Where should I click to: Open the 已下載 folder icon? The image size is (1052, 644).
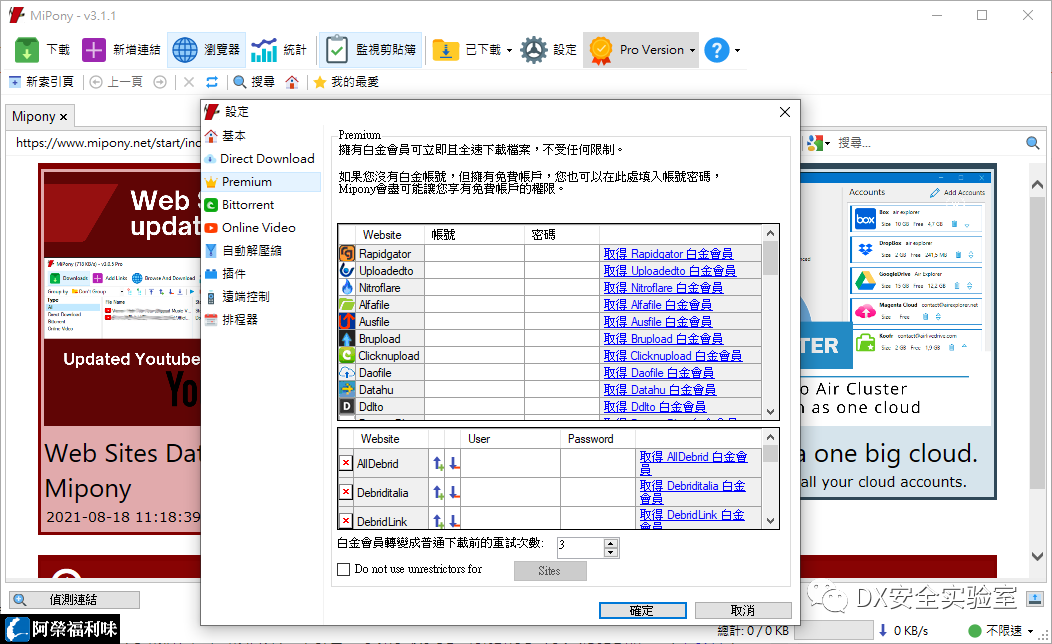445,50
